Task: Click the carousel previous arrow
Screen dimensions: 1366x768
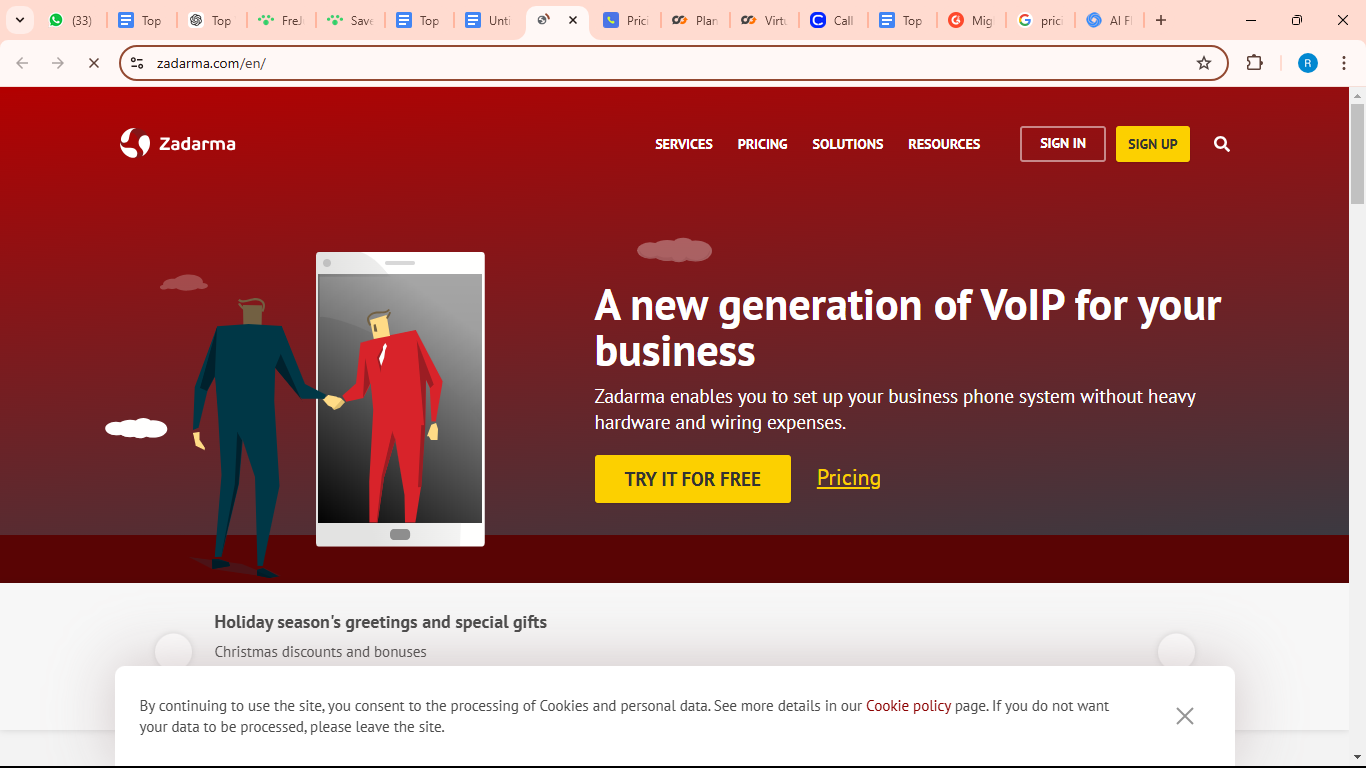Action: pyautogui.click(x=174, y=651)
